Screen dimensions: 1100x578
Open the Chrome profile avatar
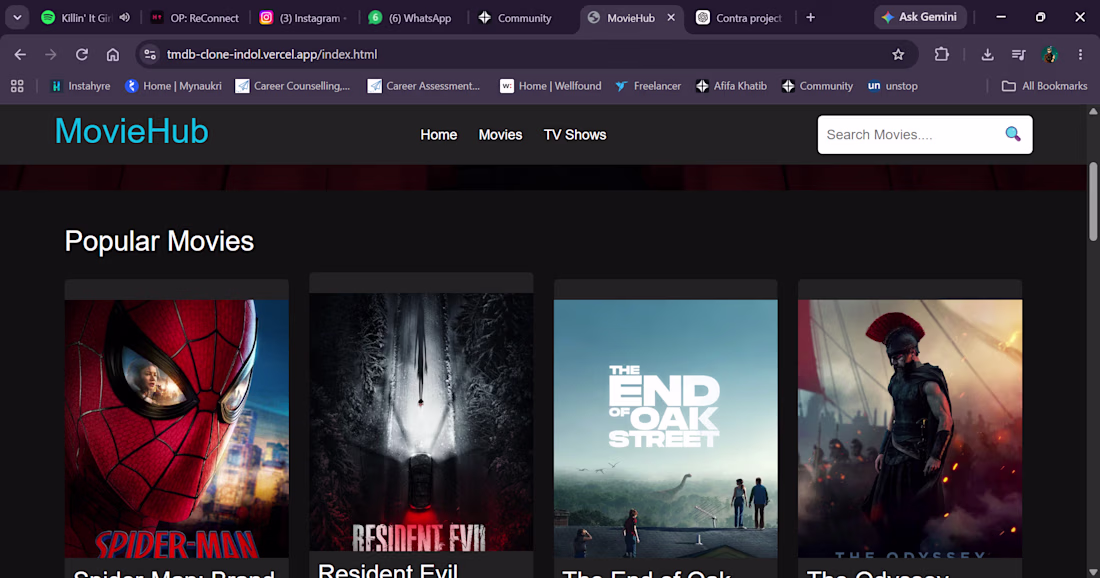1050,54
